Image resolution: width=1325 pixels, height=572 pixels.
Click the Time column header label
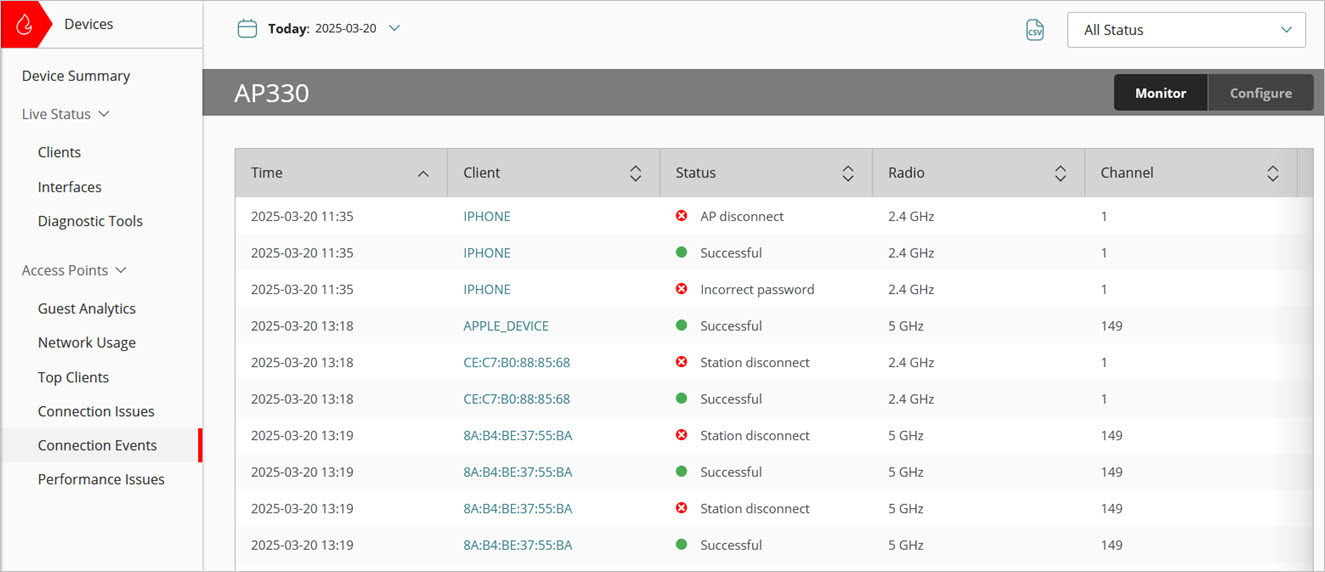[267, 173]
